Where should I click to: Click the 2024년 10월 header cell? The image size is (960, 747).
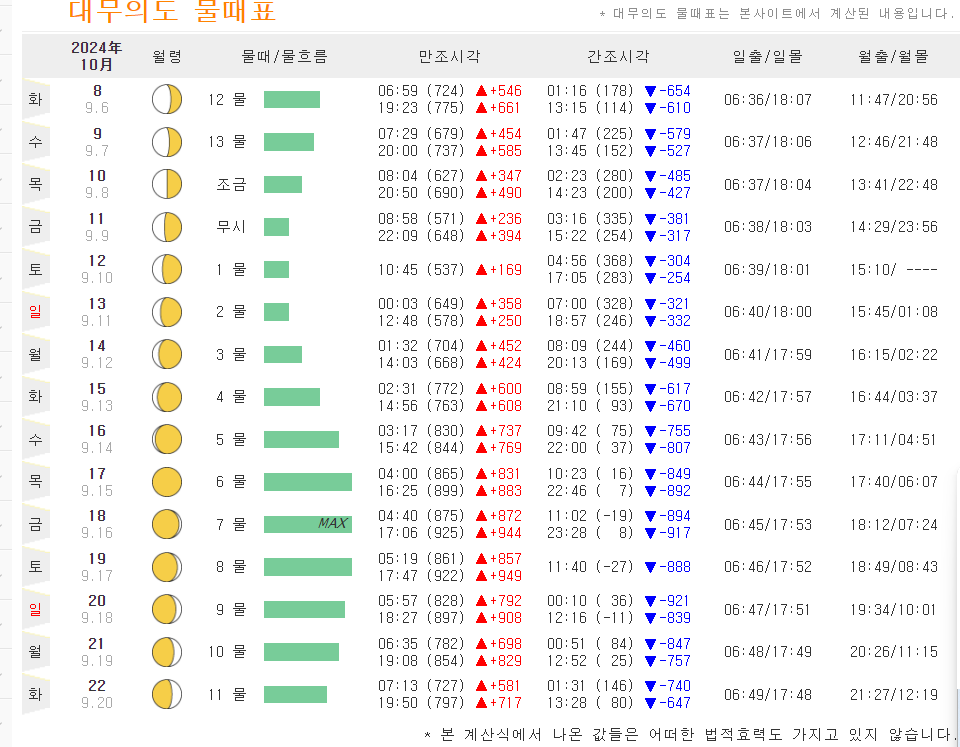coord(96,56)
